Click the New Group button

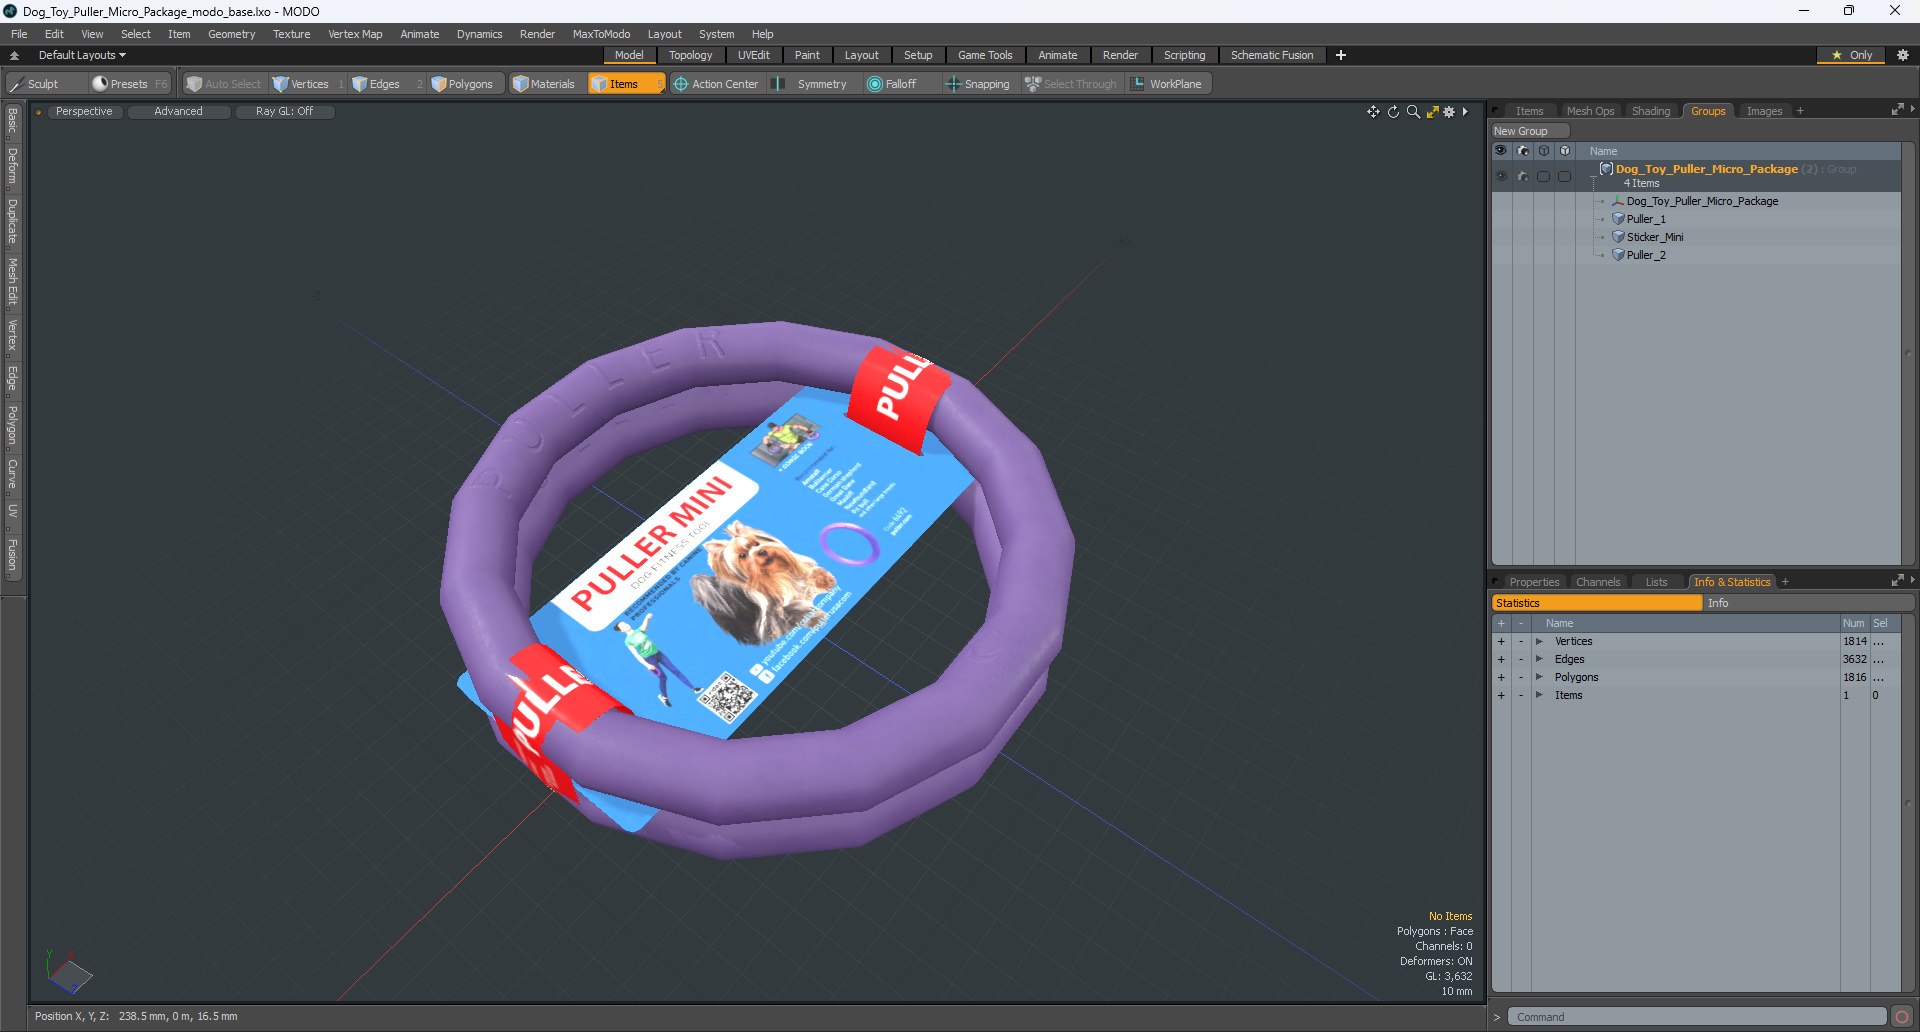[x=1529, y=131]
